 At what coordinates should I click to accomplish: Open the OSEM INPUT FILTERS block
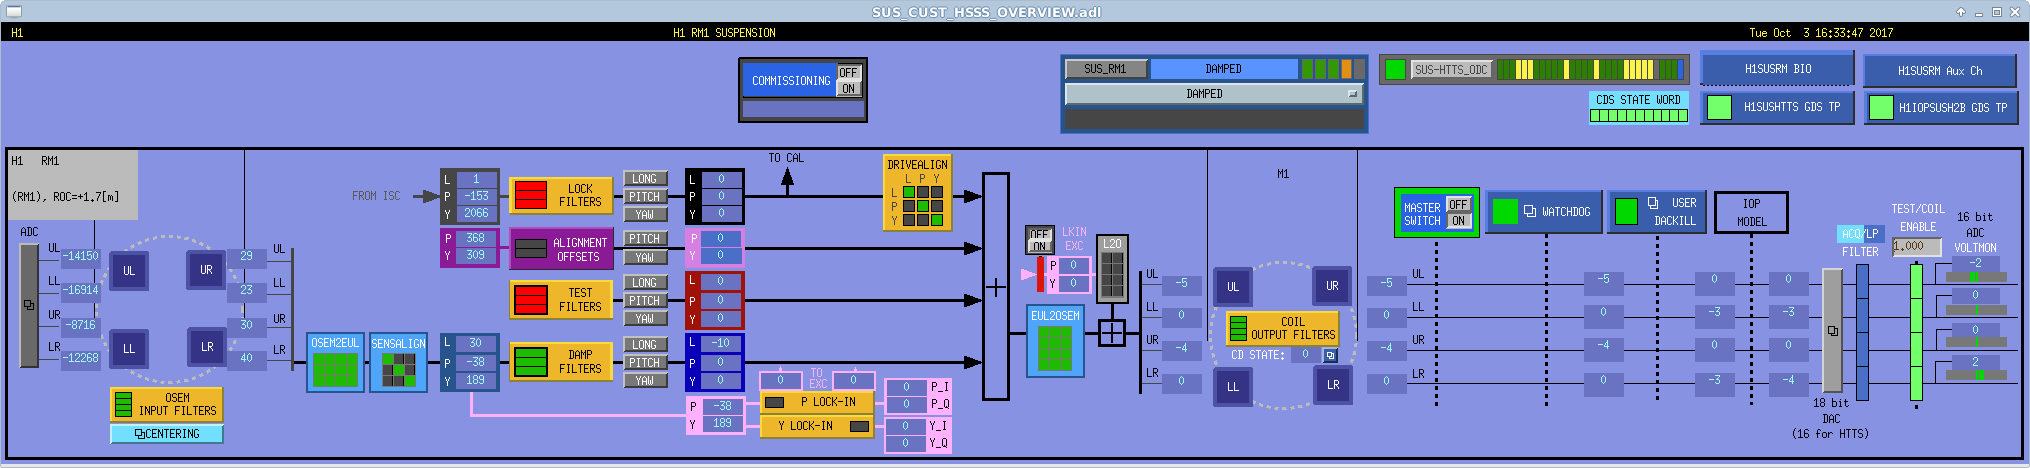[x=166, y=404]
